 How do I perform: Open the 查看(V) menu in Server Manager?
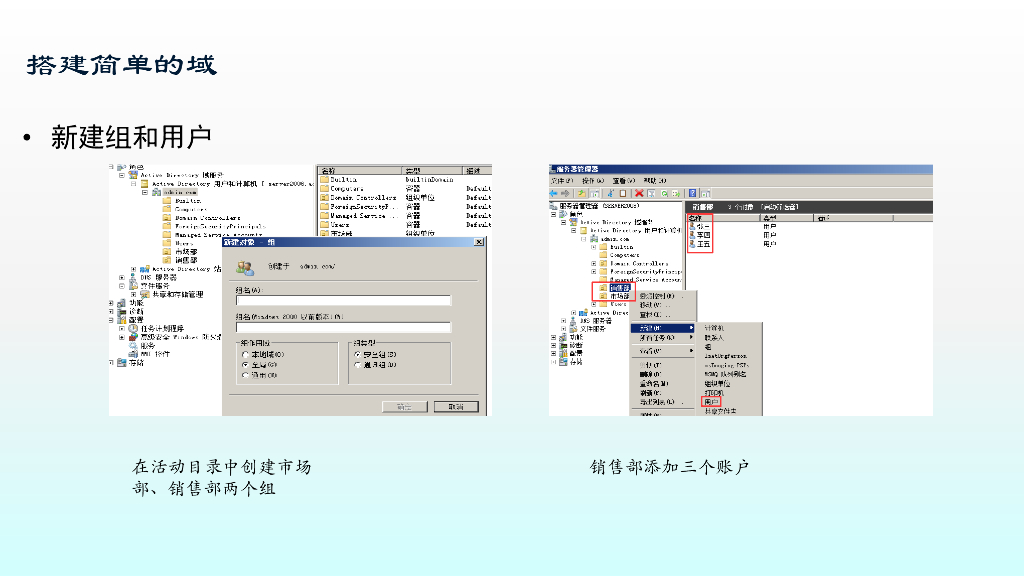tap(625, 182)
